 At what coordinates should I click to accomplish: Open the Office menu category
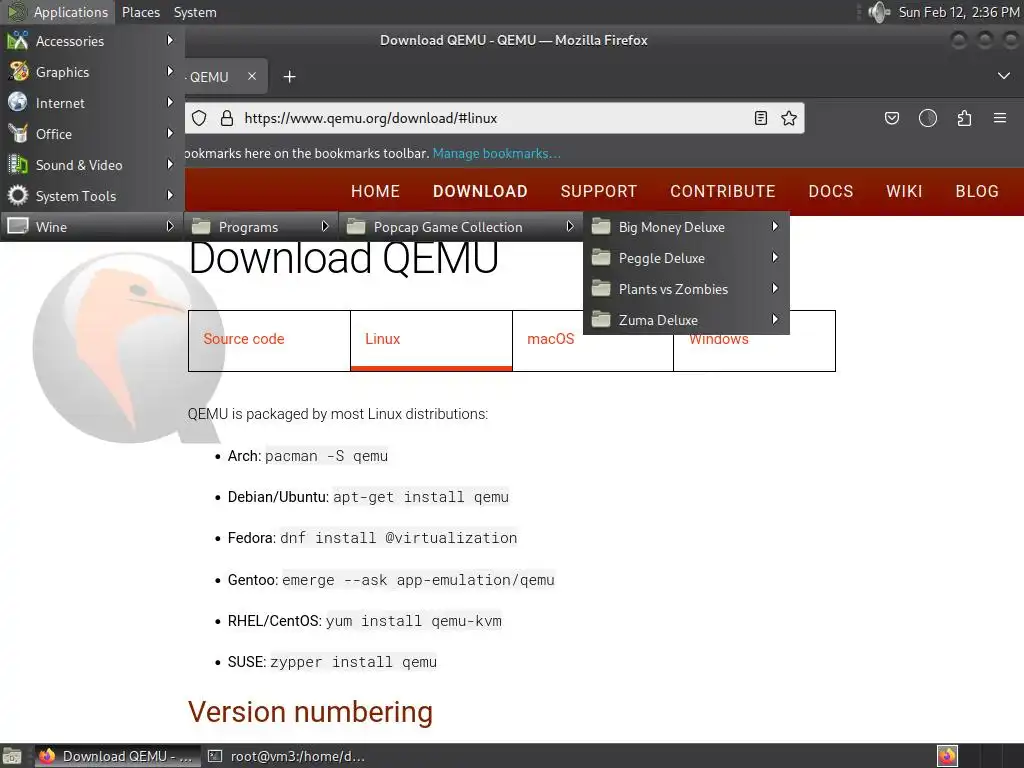(x=92, y=134)
